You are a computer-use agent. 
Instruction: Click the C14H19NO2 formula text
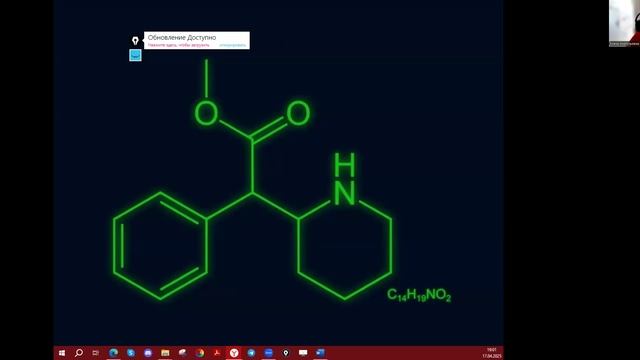coord(419,295)
